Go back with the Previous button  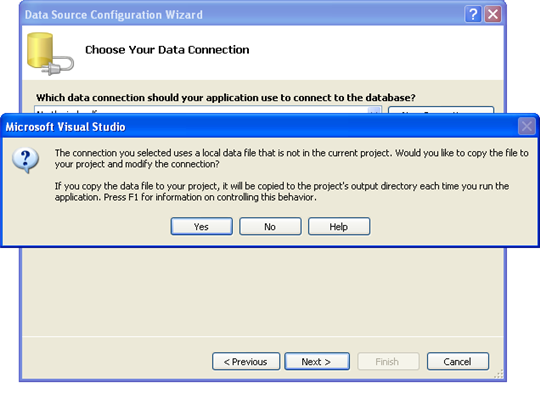(x=246, y=361)
